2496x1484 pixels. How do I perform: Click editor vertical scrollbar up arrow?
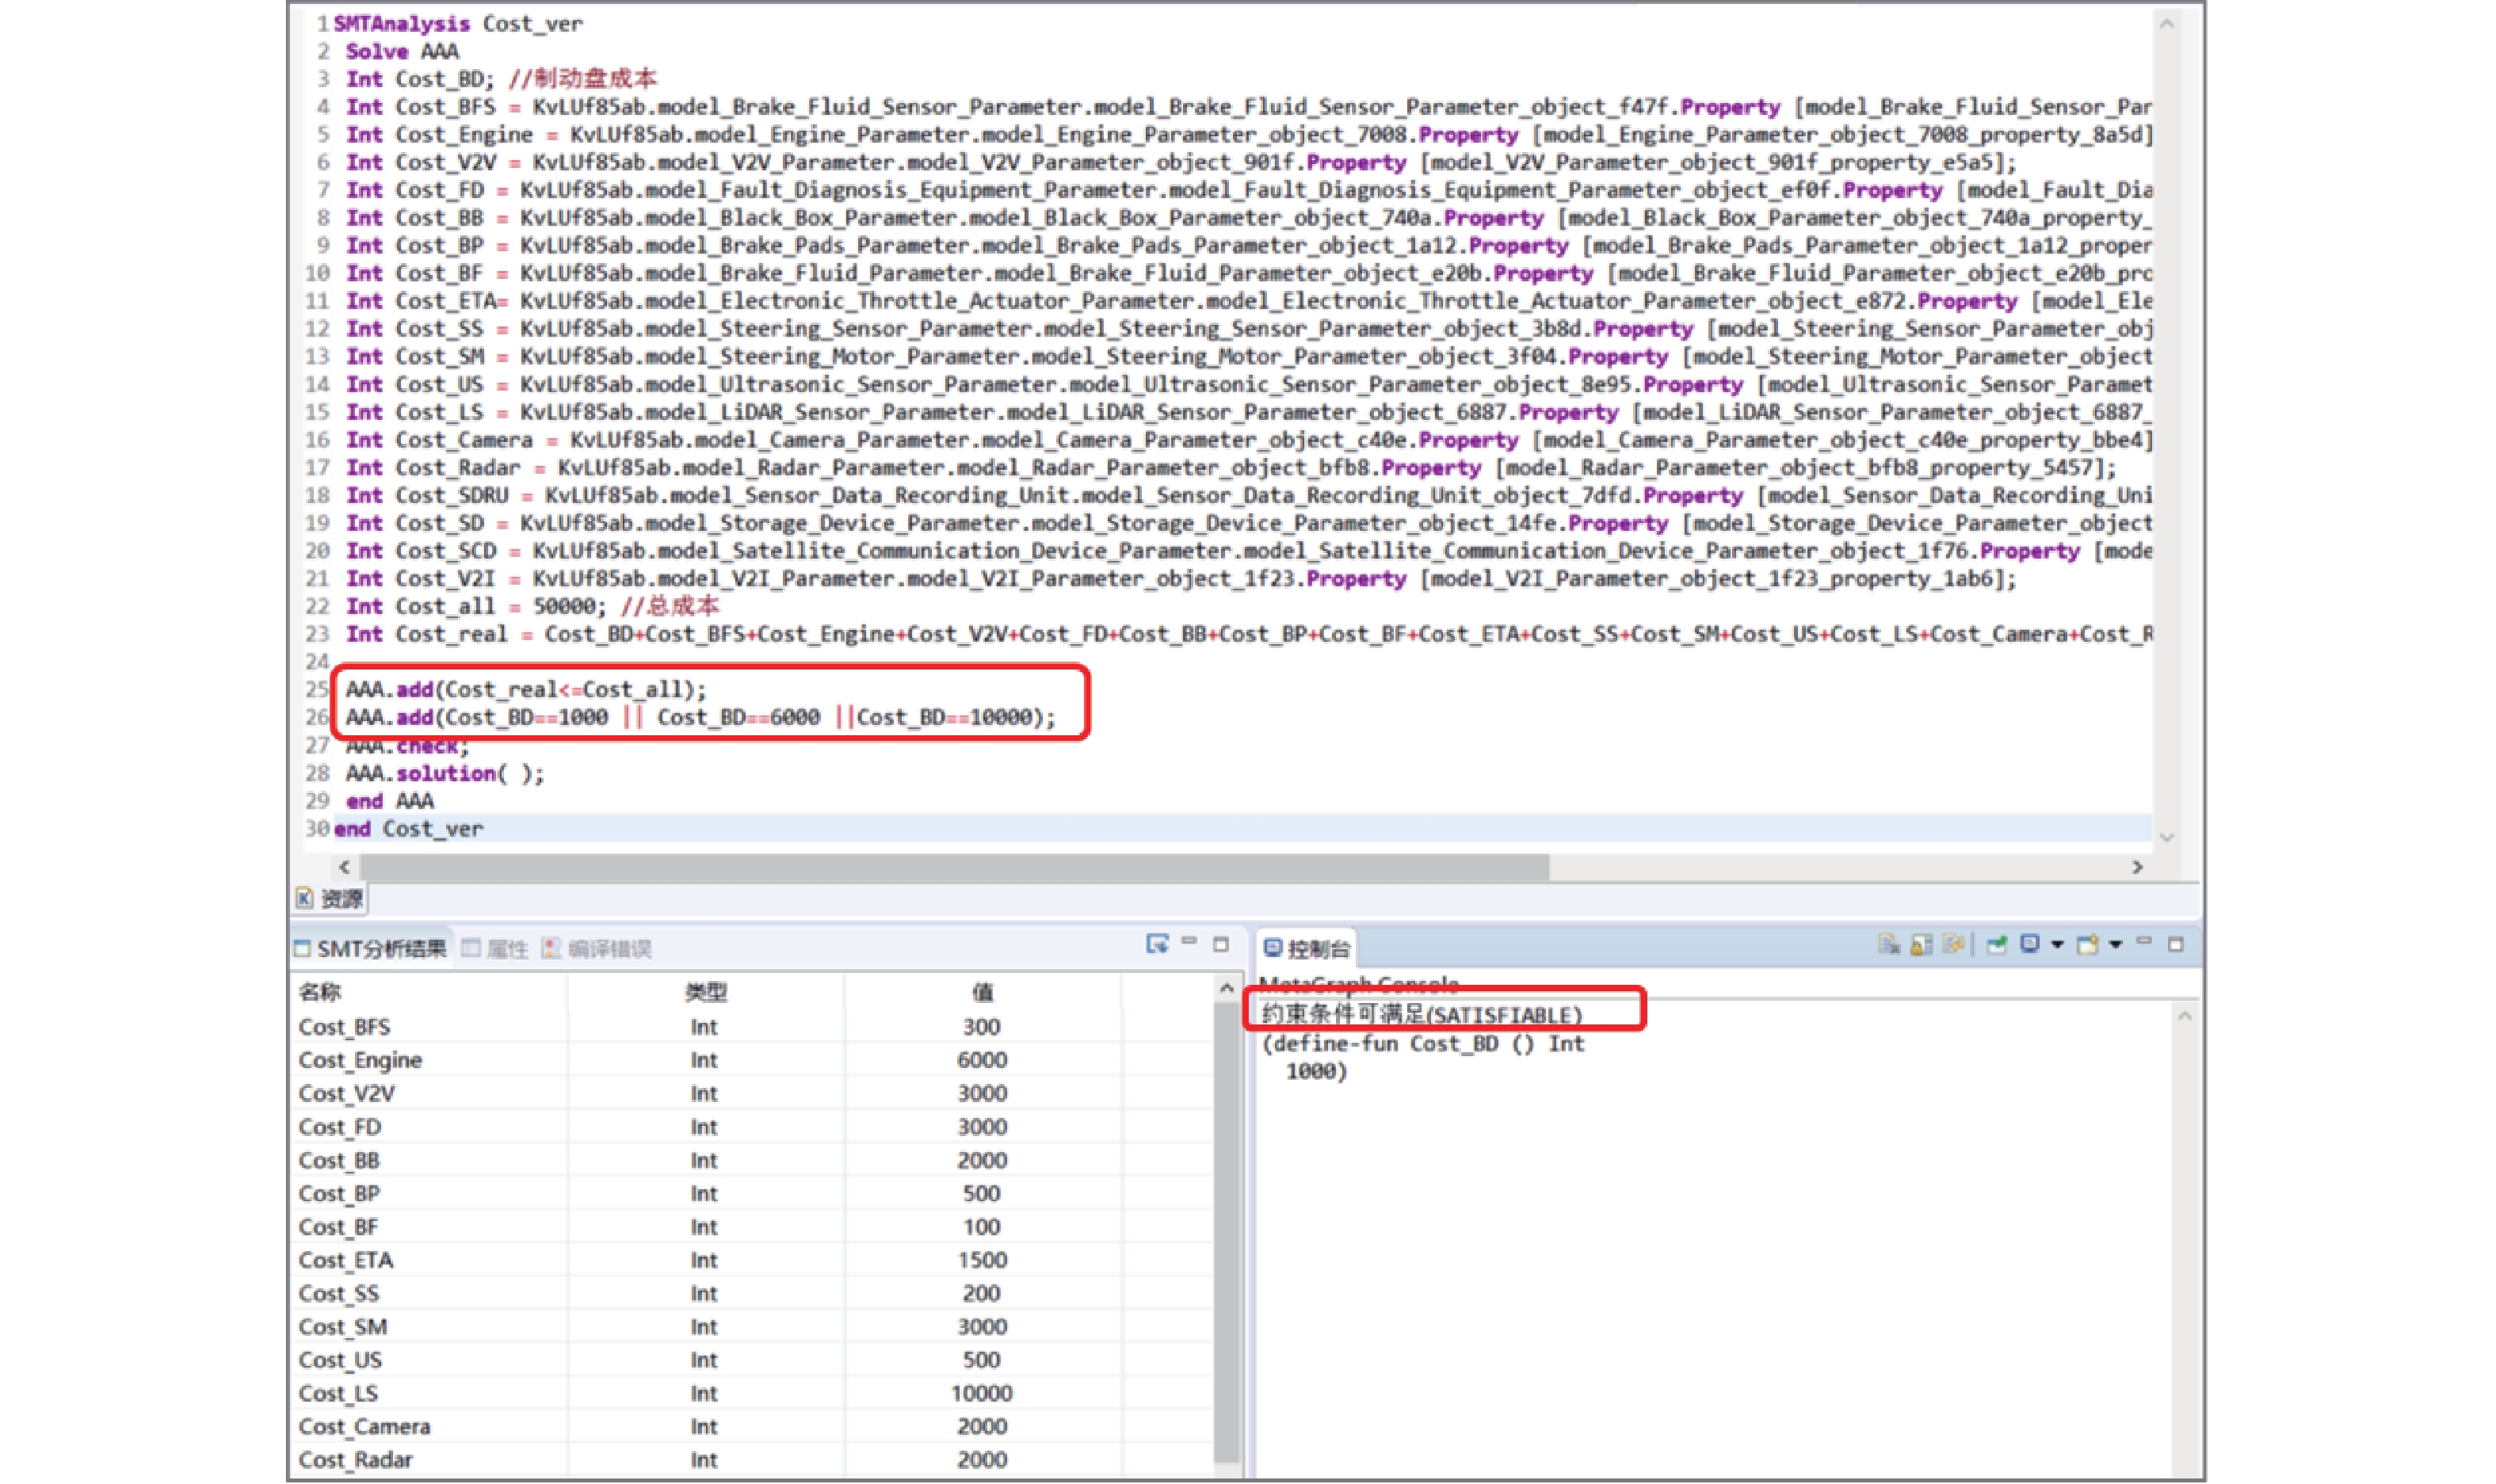pos(2167,24)
